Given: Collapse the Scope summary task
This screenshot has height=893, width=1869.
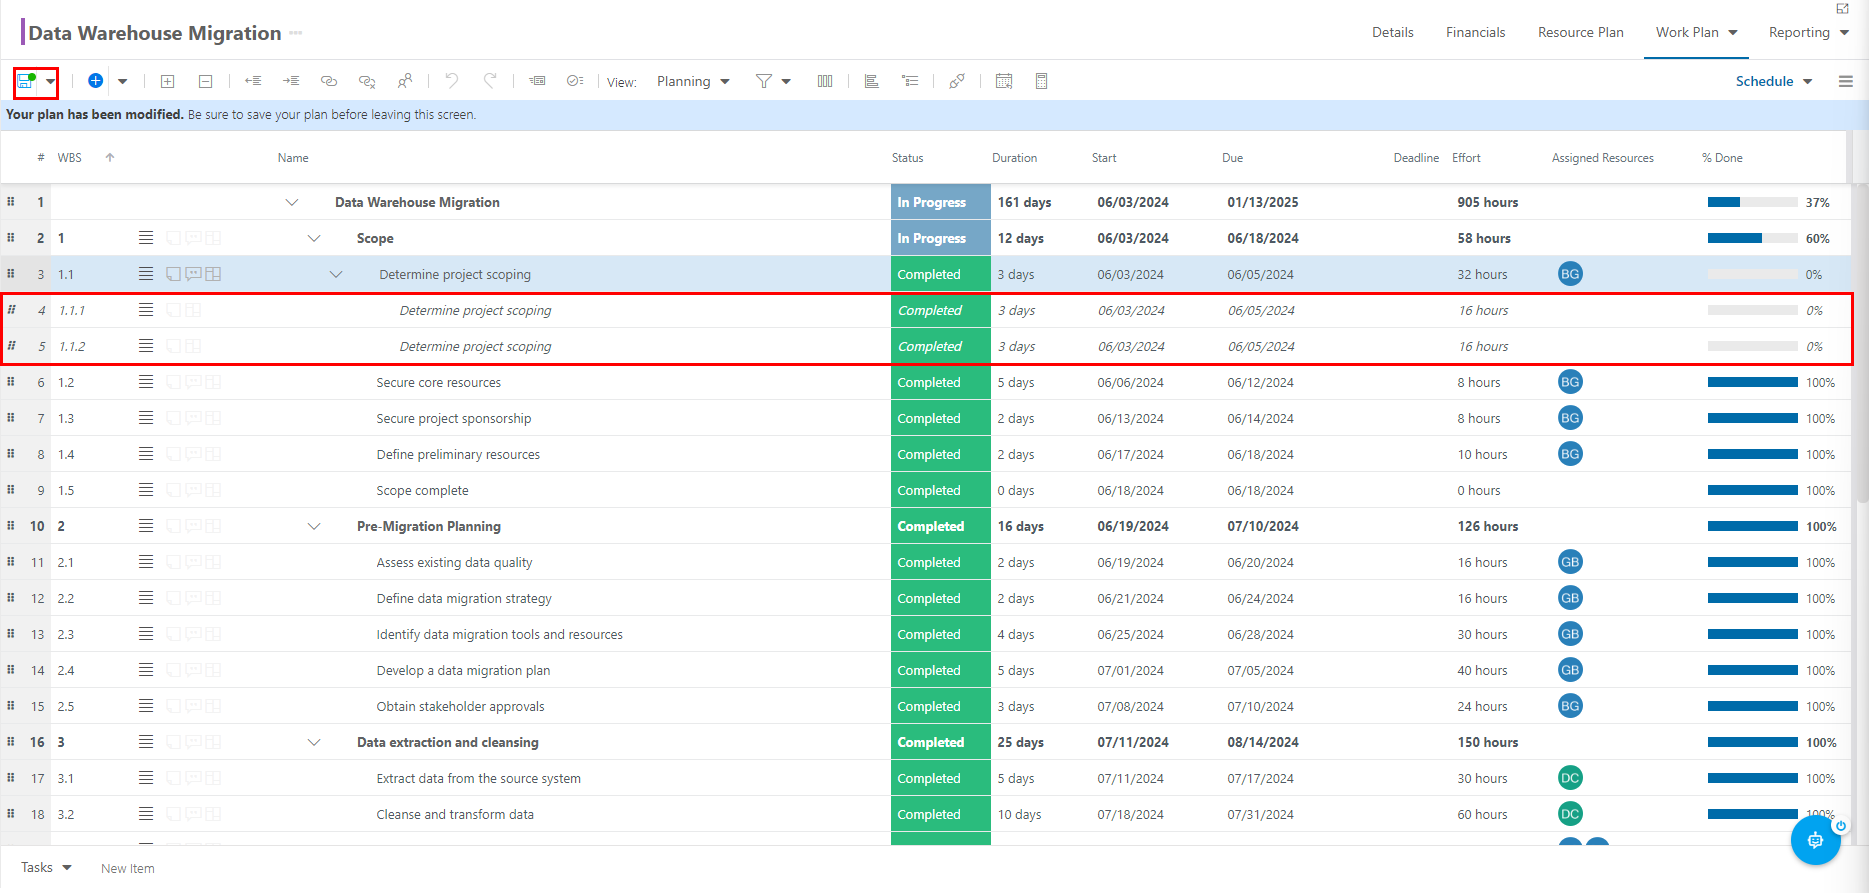Looking at the screenshot, I should 314,238.
